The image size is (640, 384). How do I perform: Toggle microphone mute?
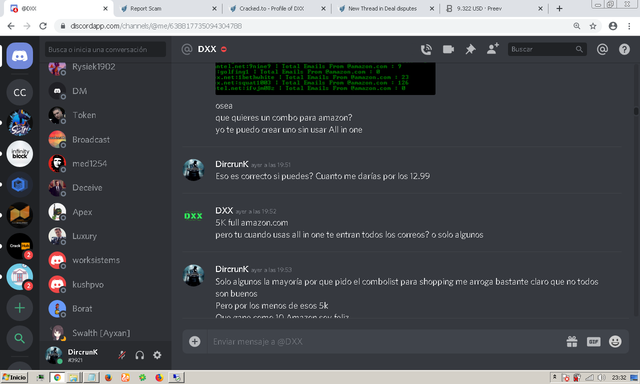(122, 355)
